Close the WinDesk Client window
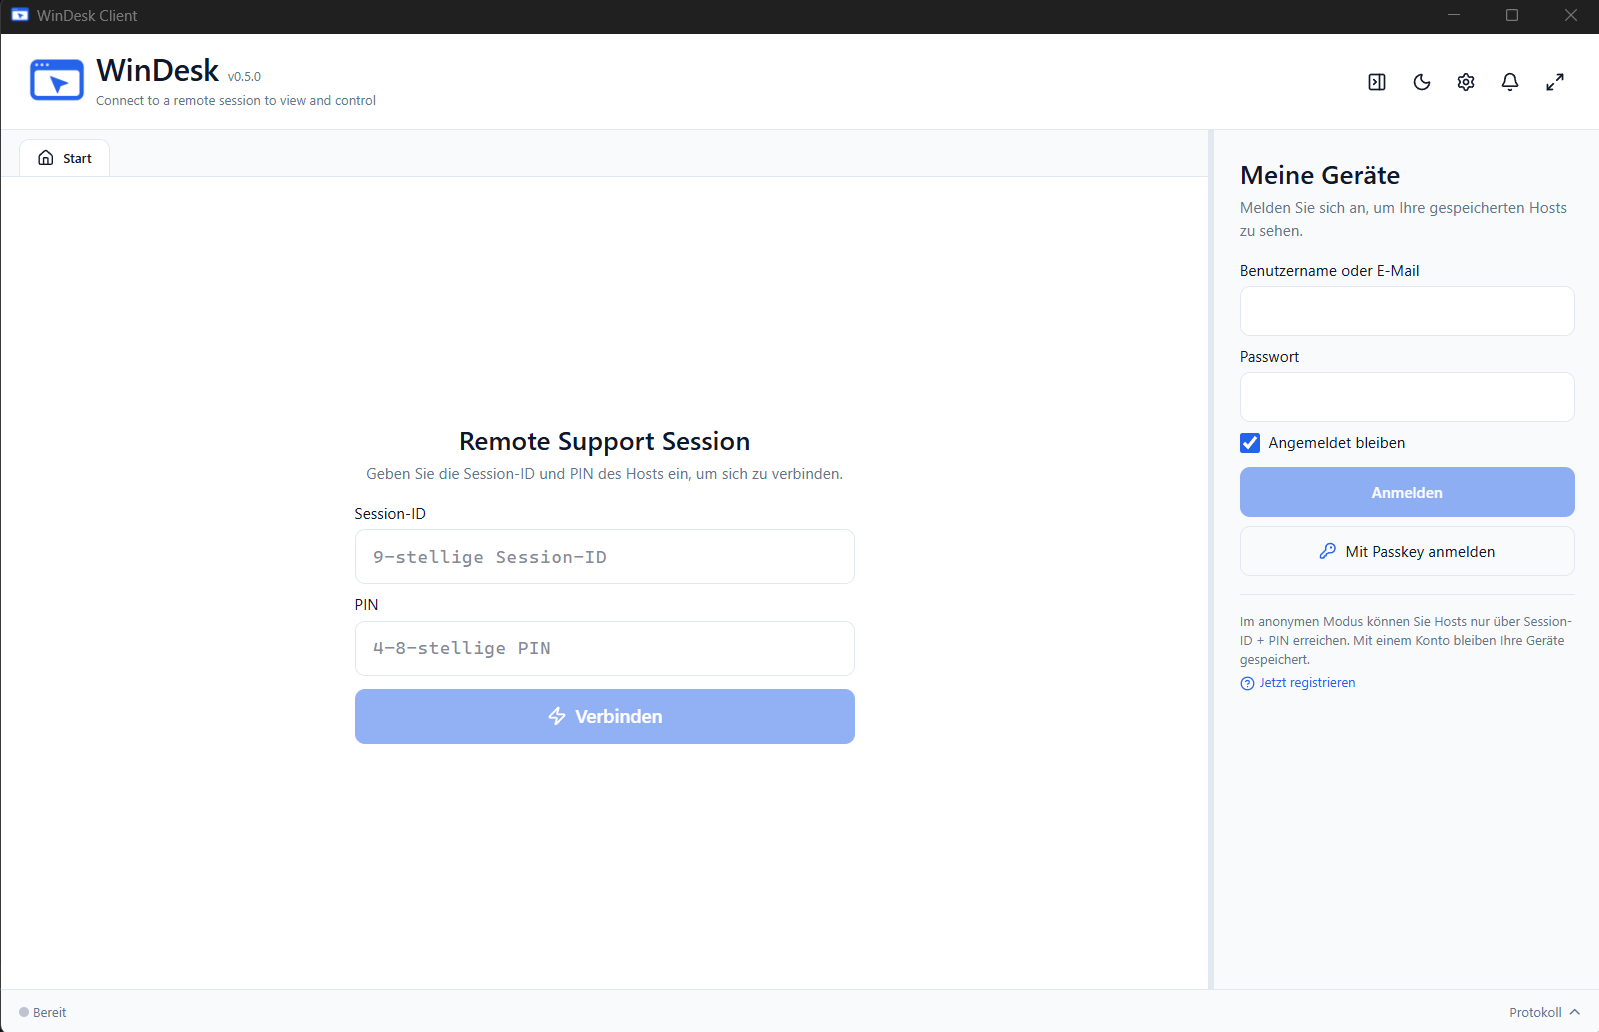 (x=1570, y=15)
